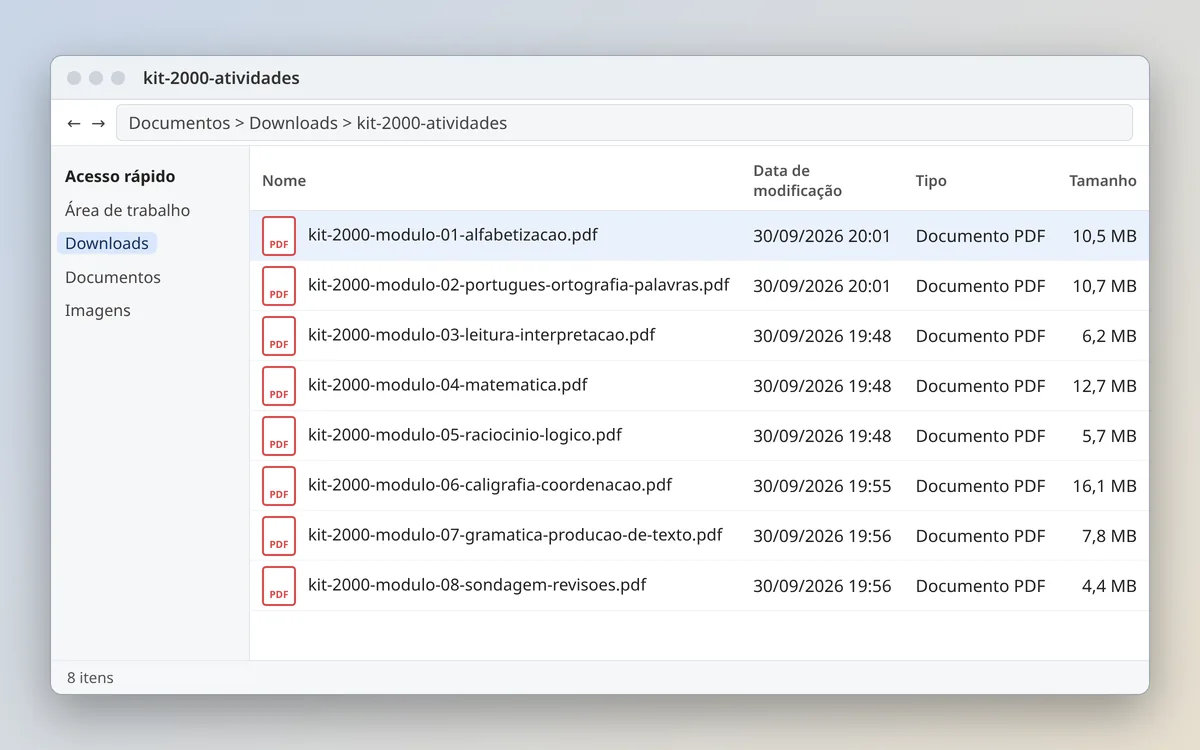
Task: Sort files by the Nome column header
Action: [284, 181]
